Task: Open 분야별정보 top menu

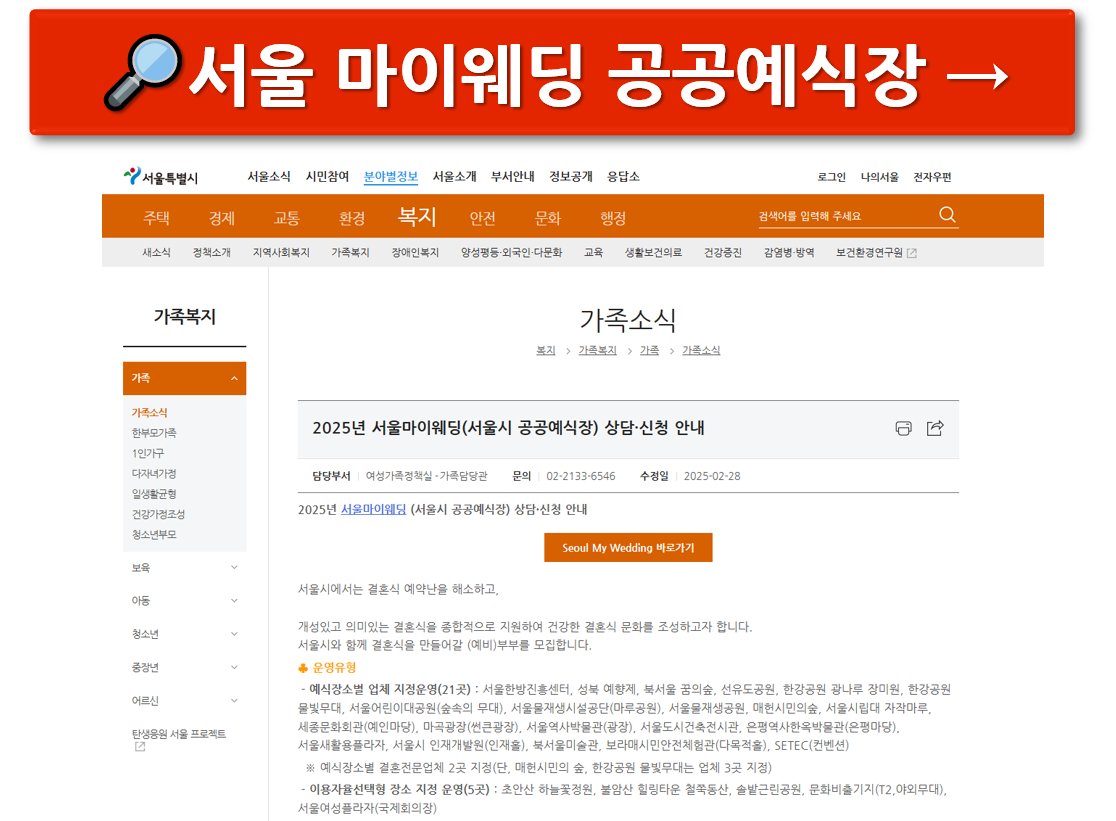Action: (x=391, y=176)
